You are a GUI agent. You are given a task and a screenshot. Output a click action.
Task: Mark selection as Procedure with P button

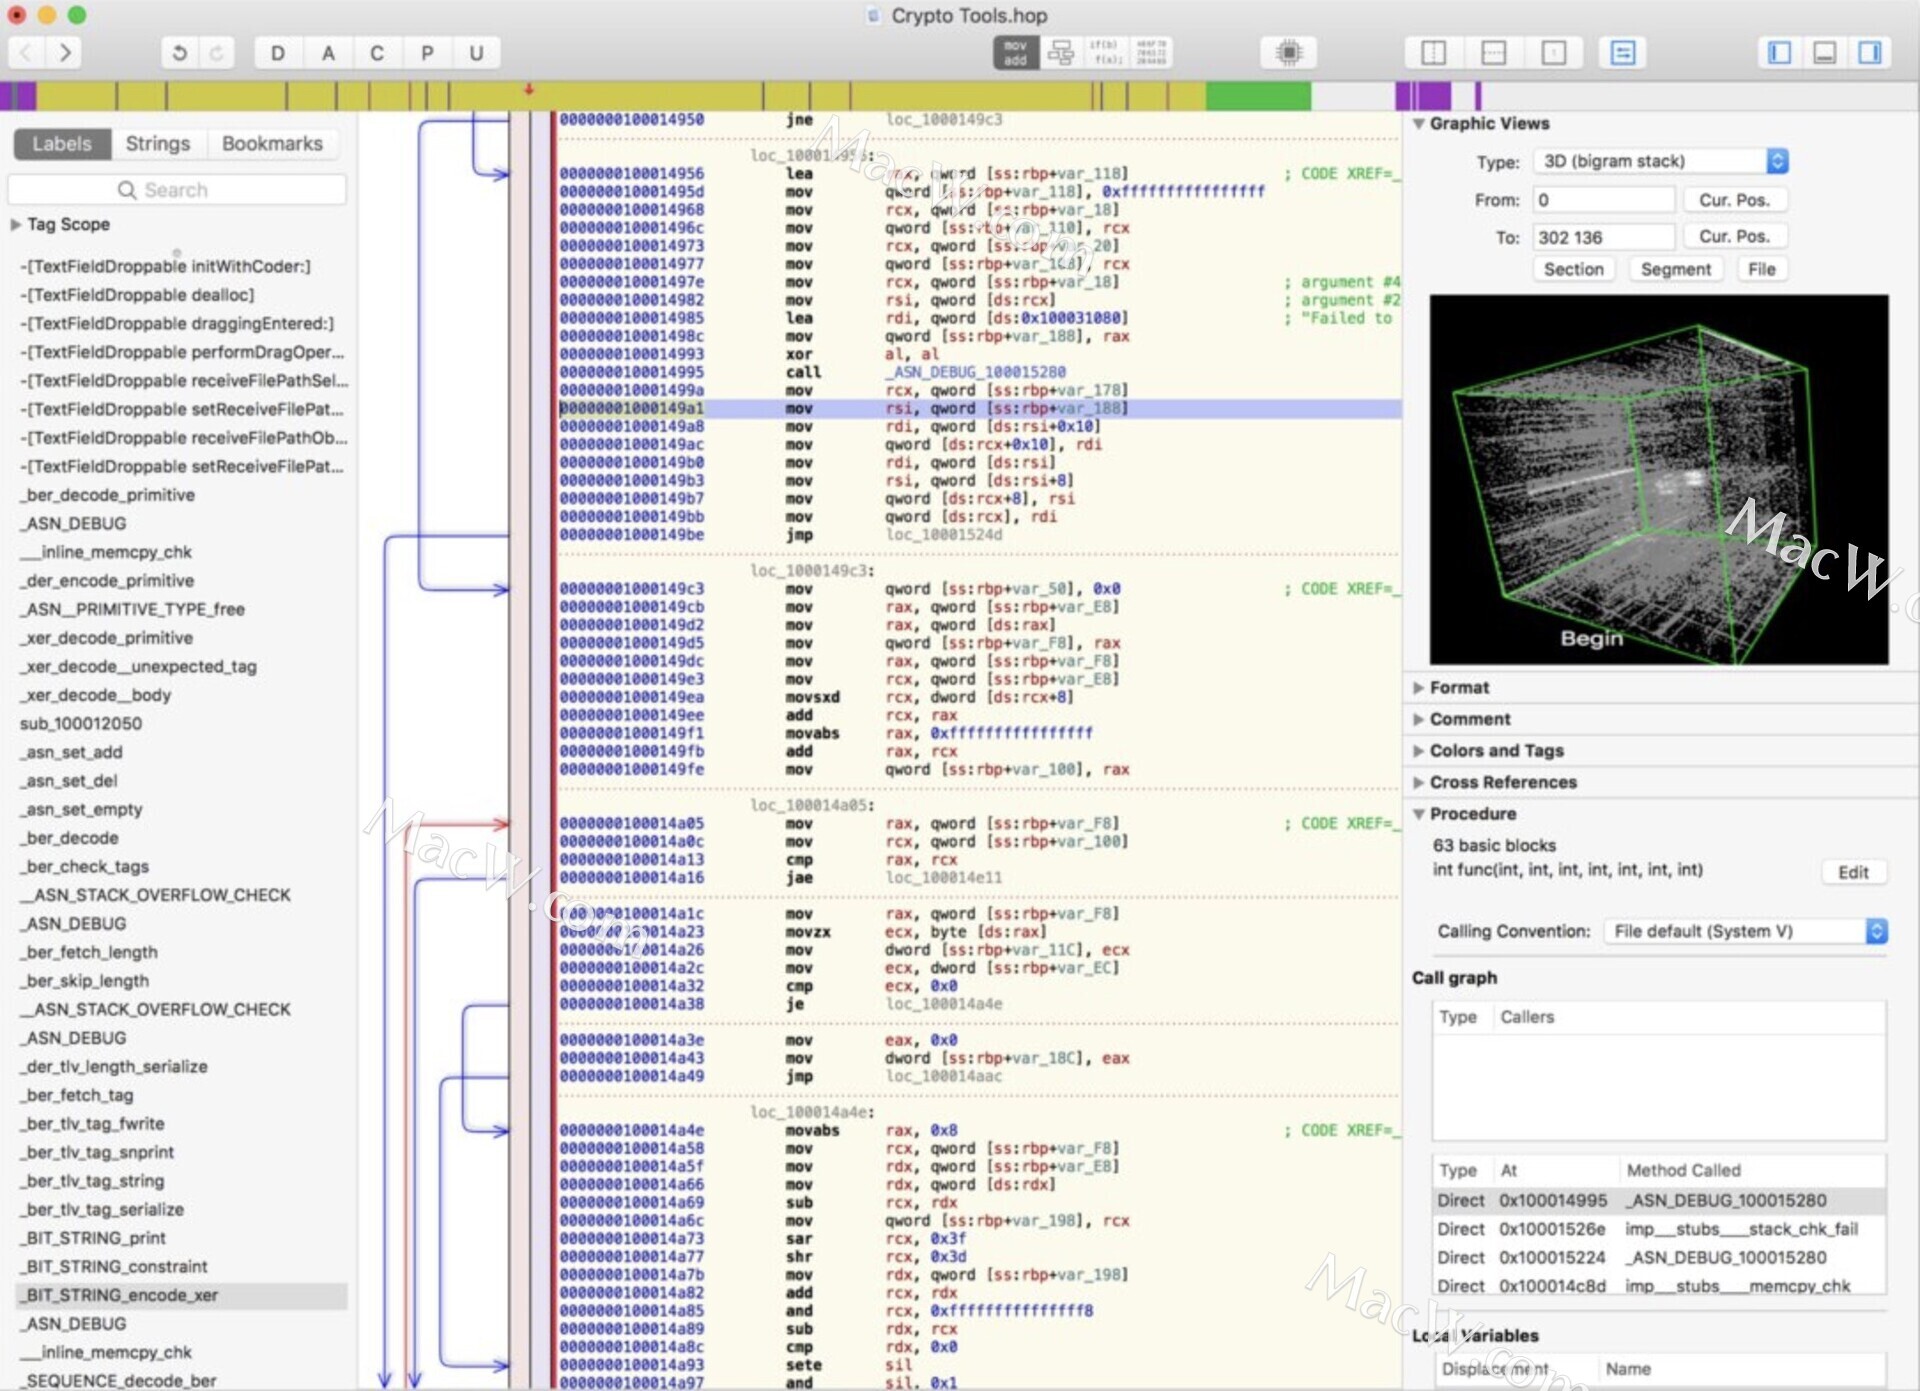click(x=427, y=53)
